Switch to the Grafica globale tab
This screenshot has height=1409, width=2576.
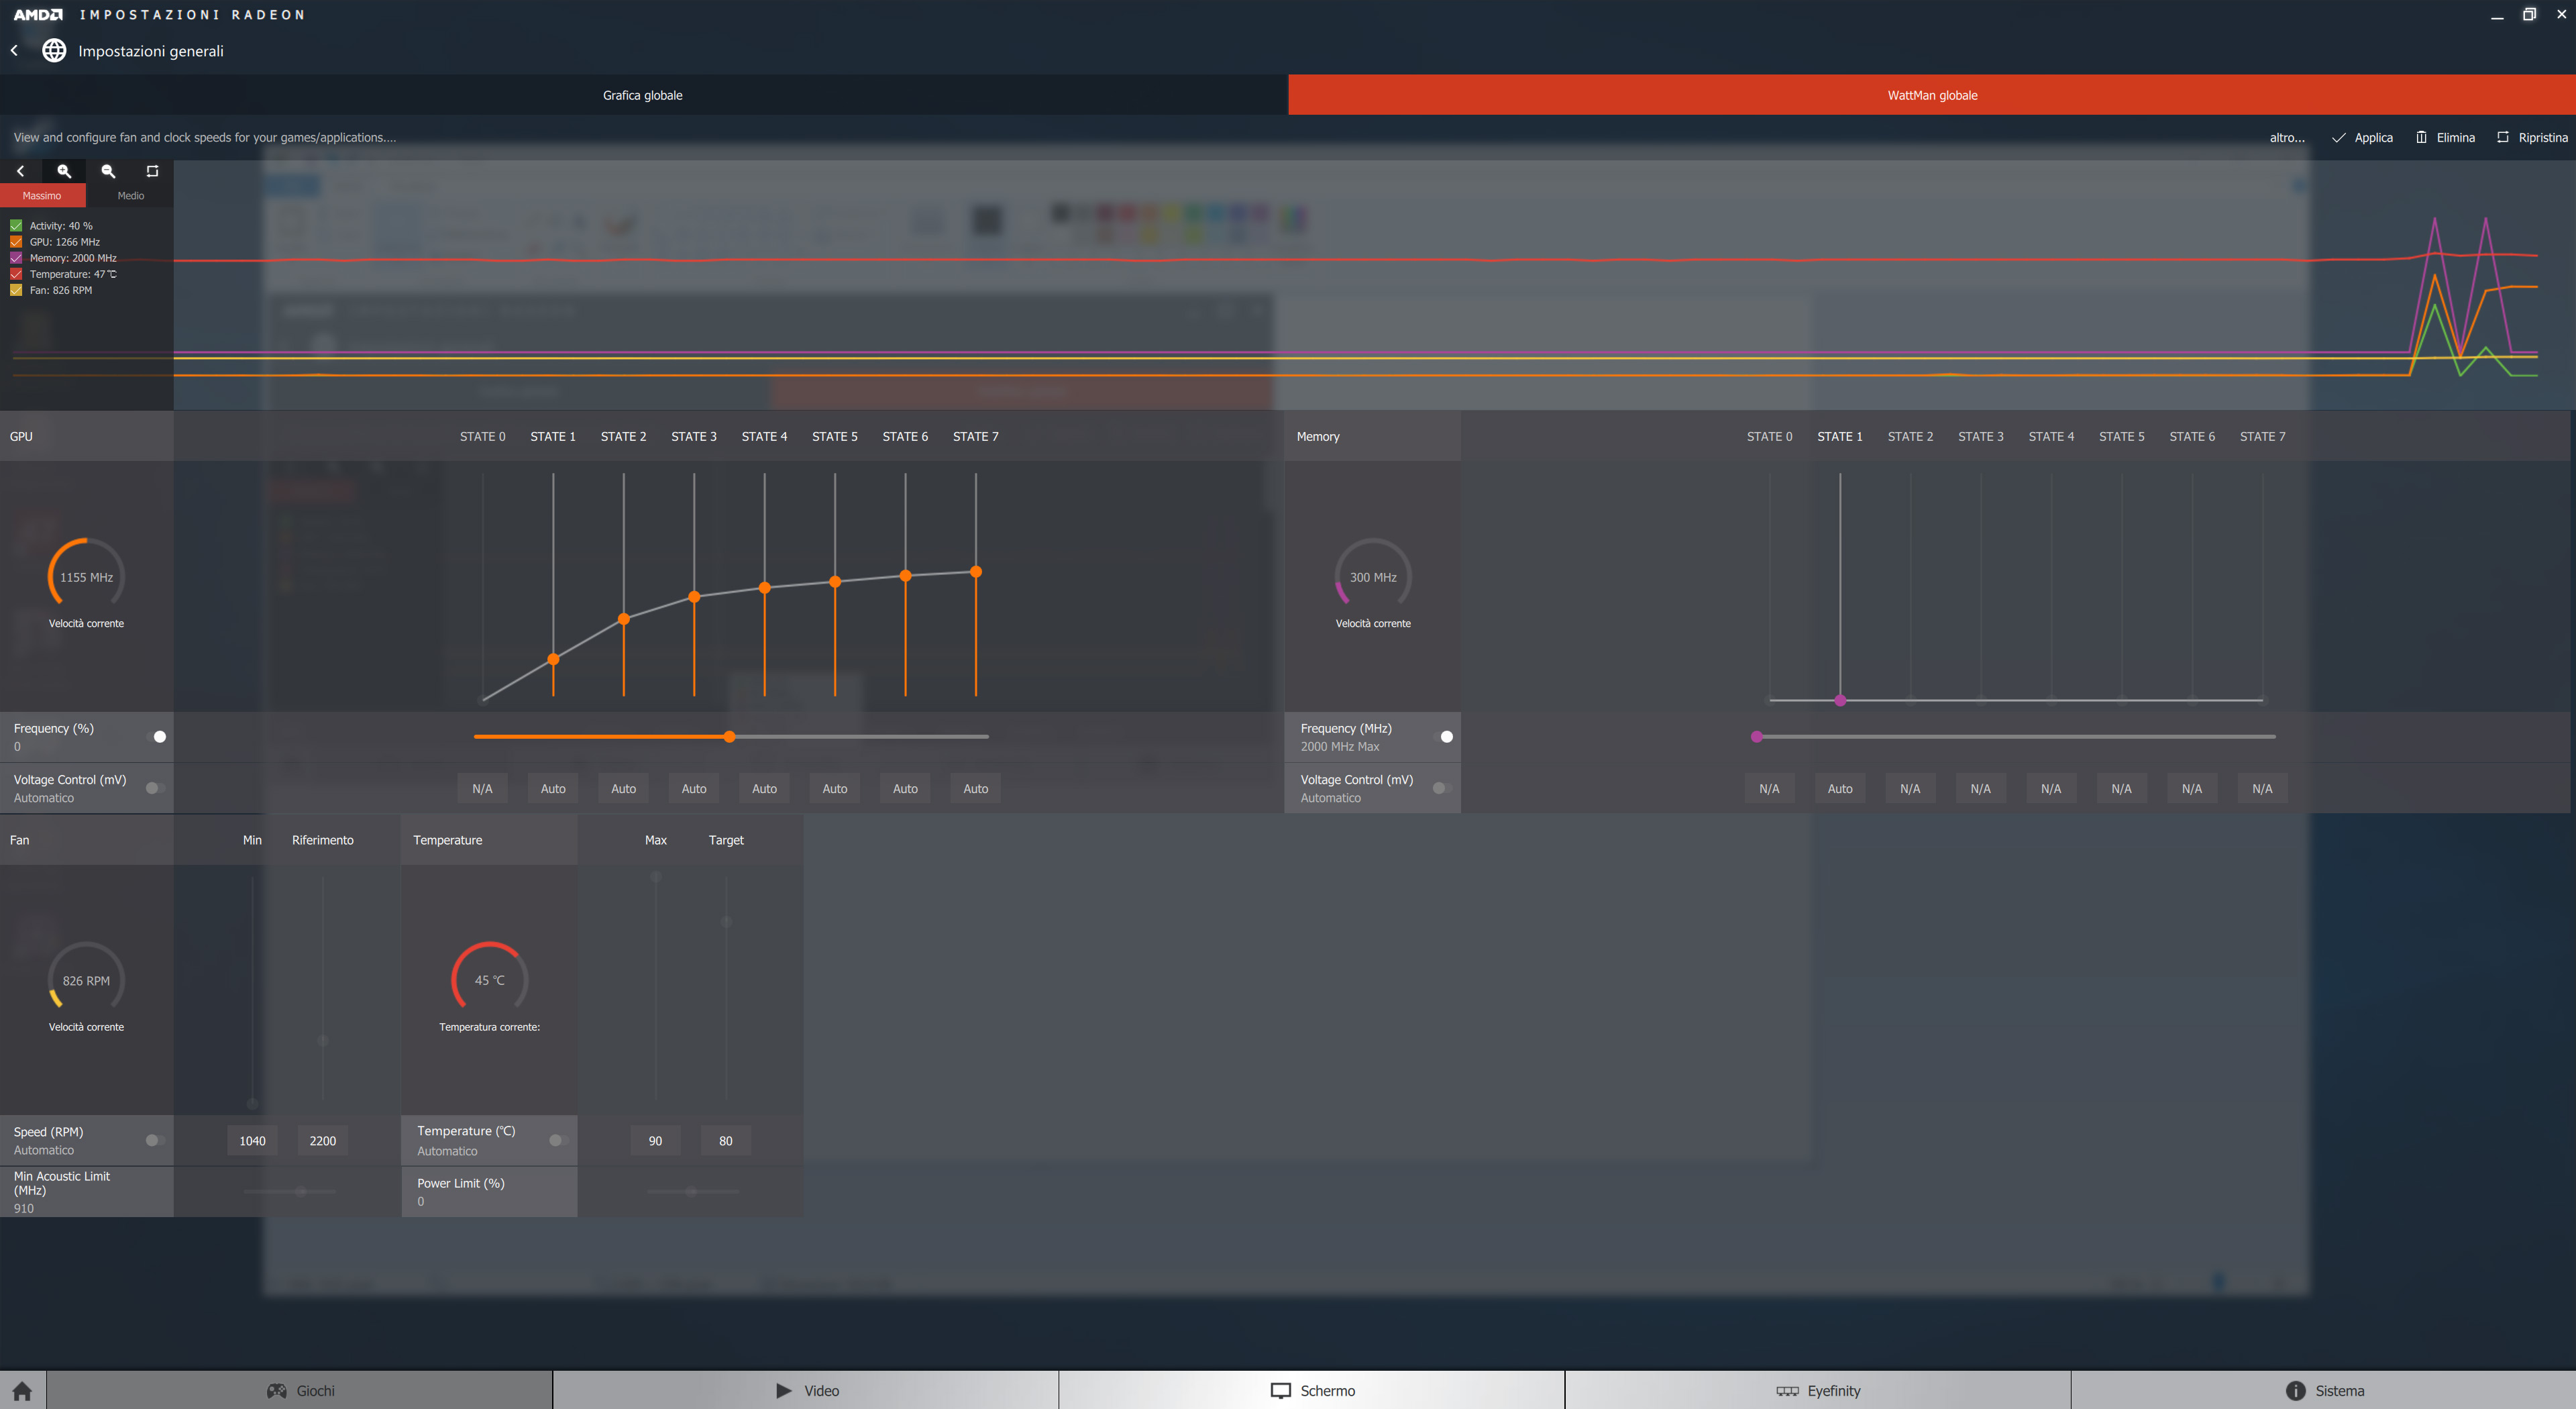click(x=643, y=95)
